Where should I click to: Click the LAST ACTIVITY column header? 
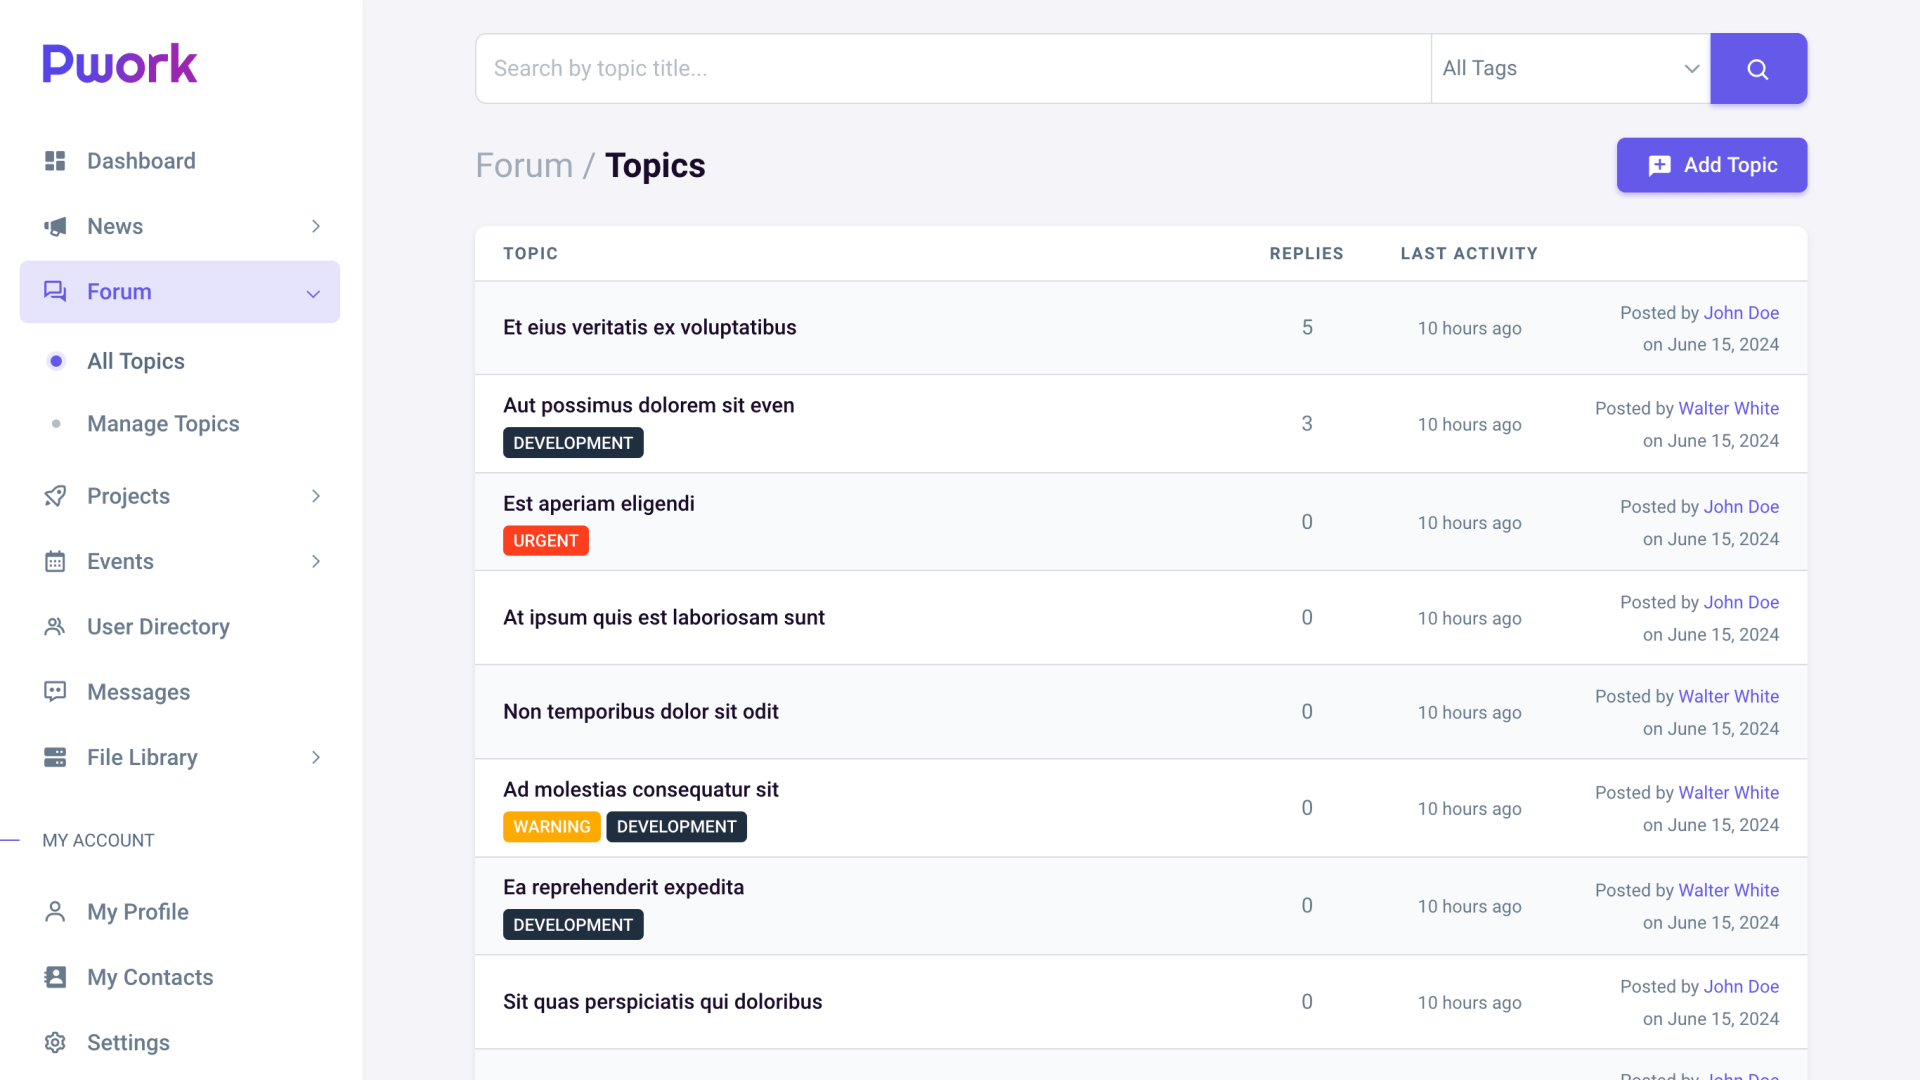click(1469, 253)
